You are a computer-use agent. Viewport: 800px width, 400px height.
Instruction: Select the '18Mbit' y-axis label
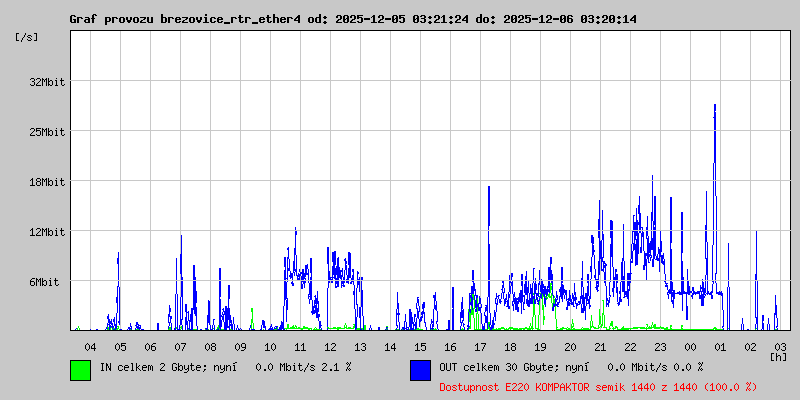tap(47, 182)
